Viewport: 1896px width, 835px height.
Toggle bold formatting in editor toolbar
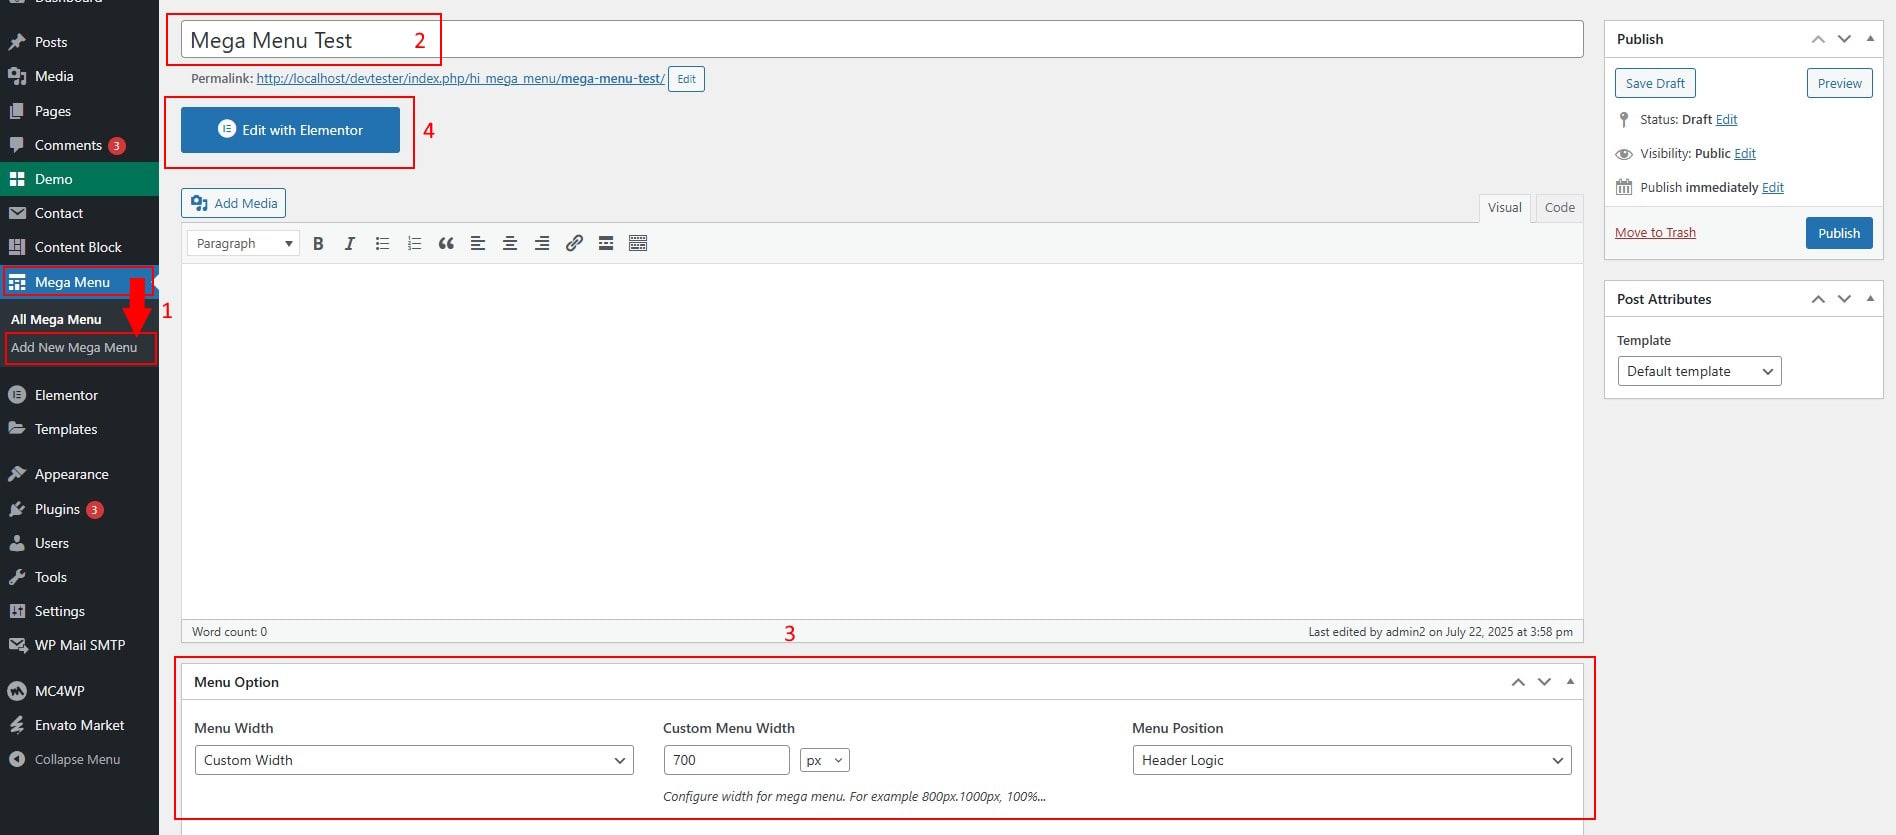318,243
